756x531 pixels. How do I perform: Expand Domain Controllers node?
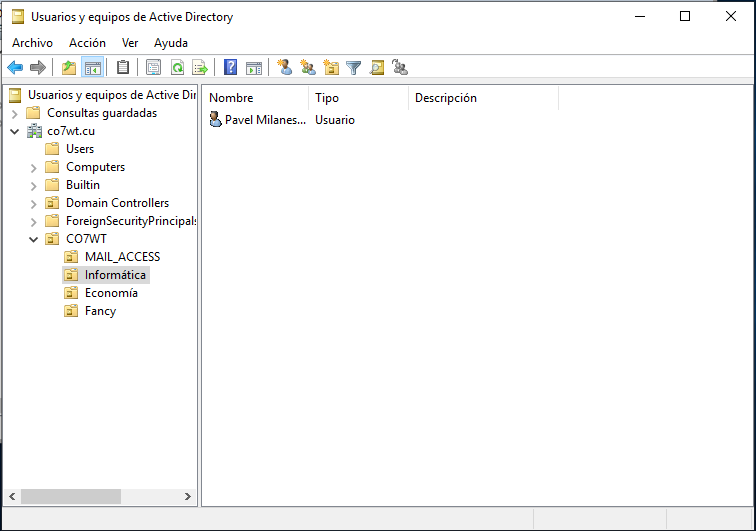[33, 204]
